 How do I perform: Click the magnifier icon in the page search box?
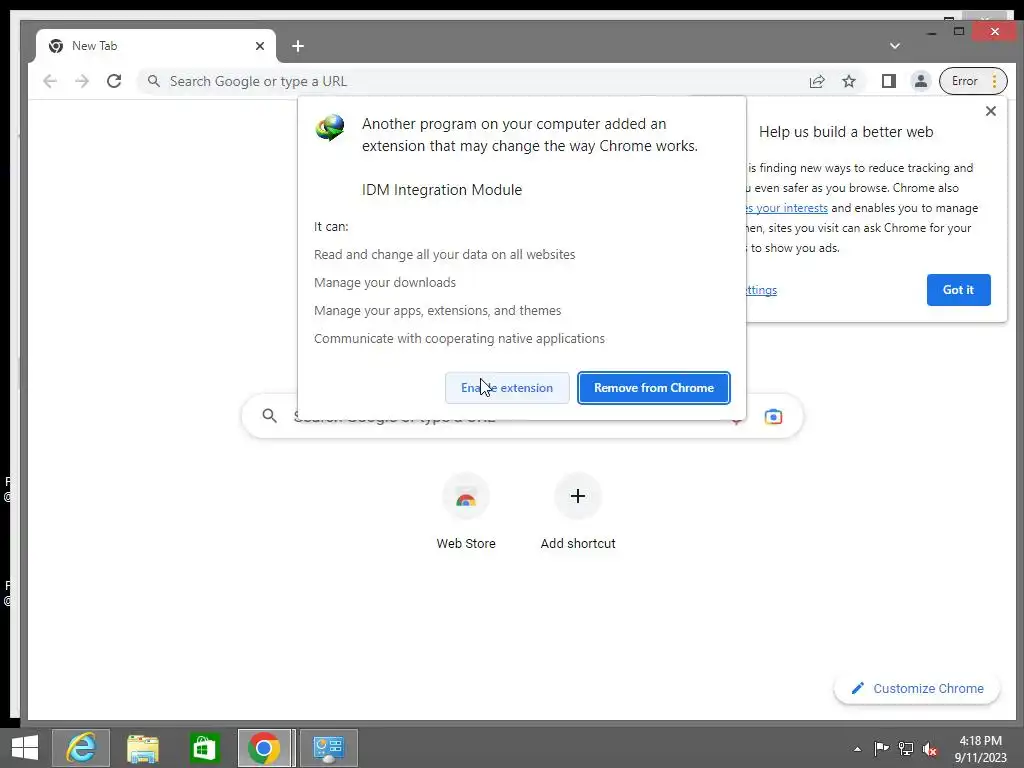(x=270, y=415)
